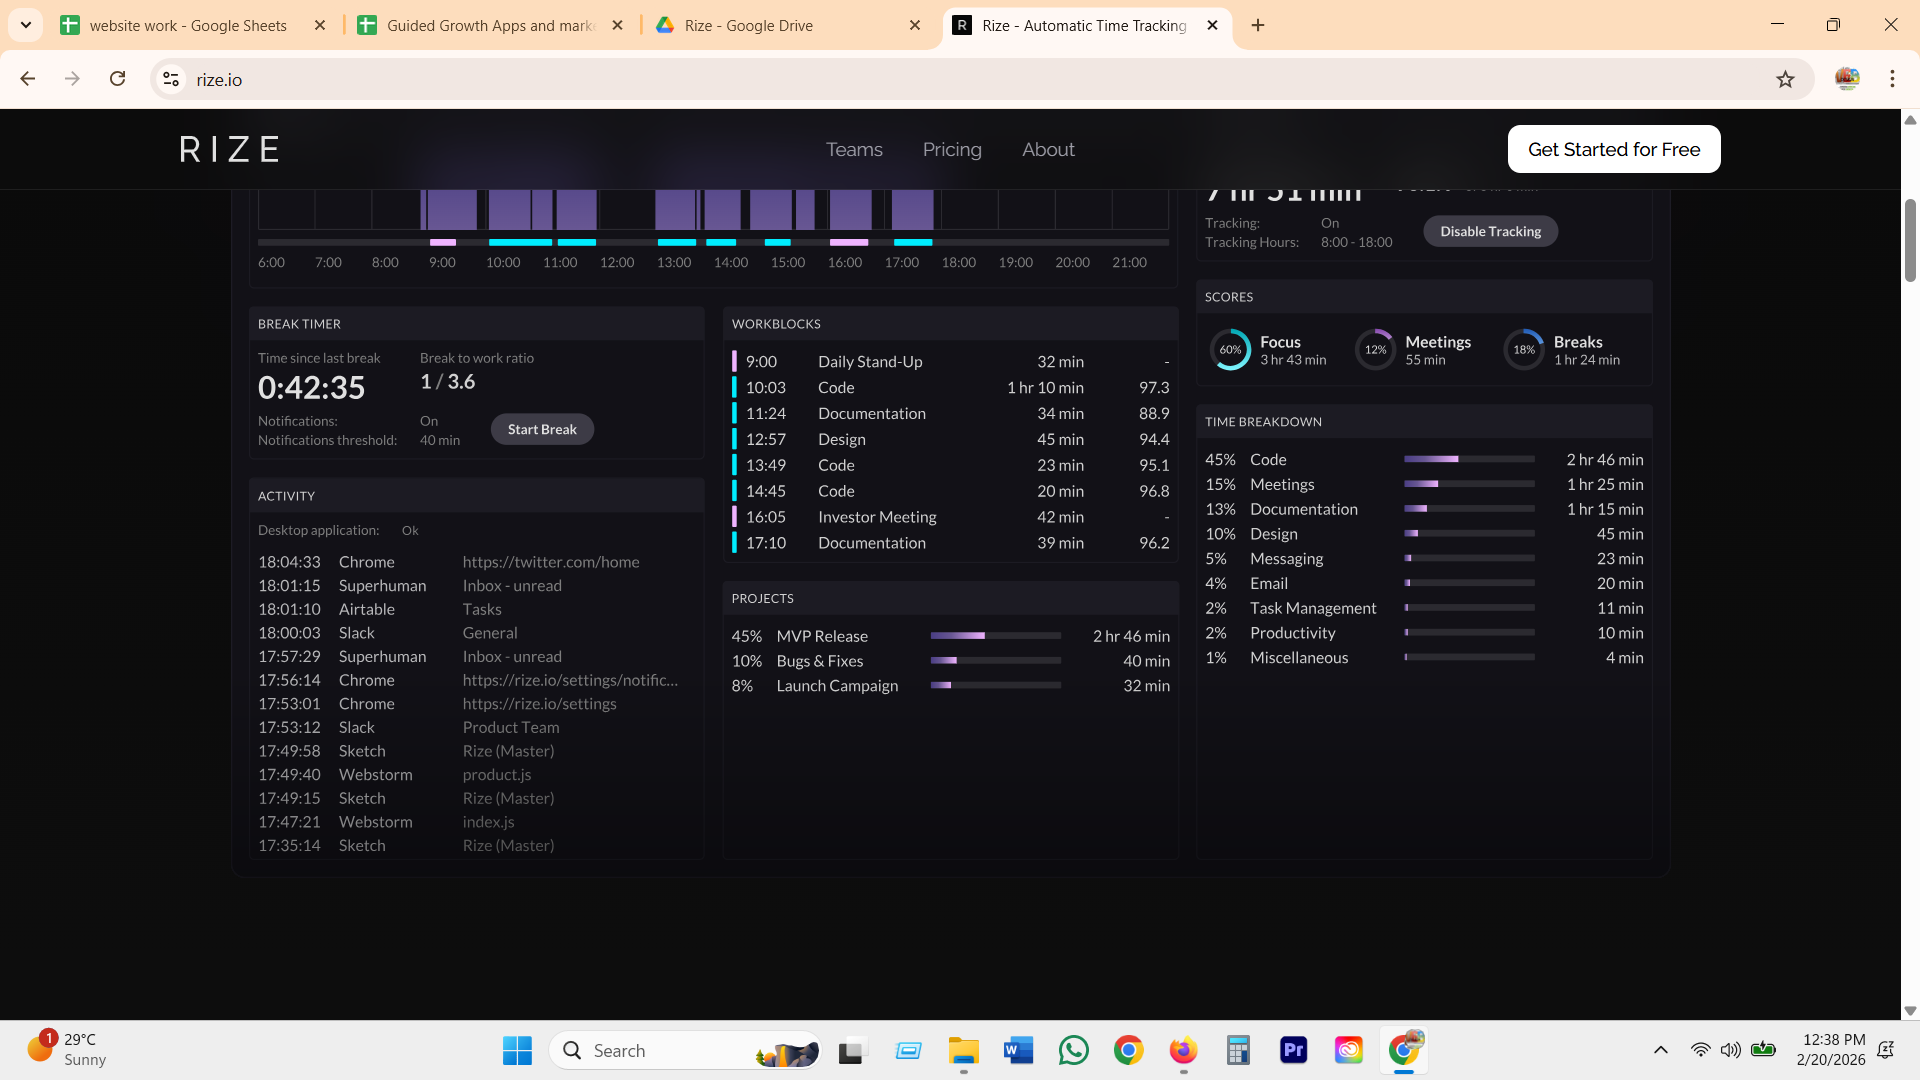The image size is (1920, 1080).
Task: Open Microsoft Word from the taskbar
Action: [x=1018, y=1050]
